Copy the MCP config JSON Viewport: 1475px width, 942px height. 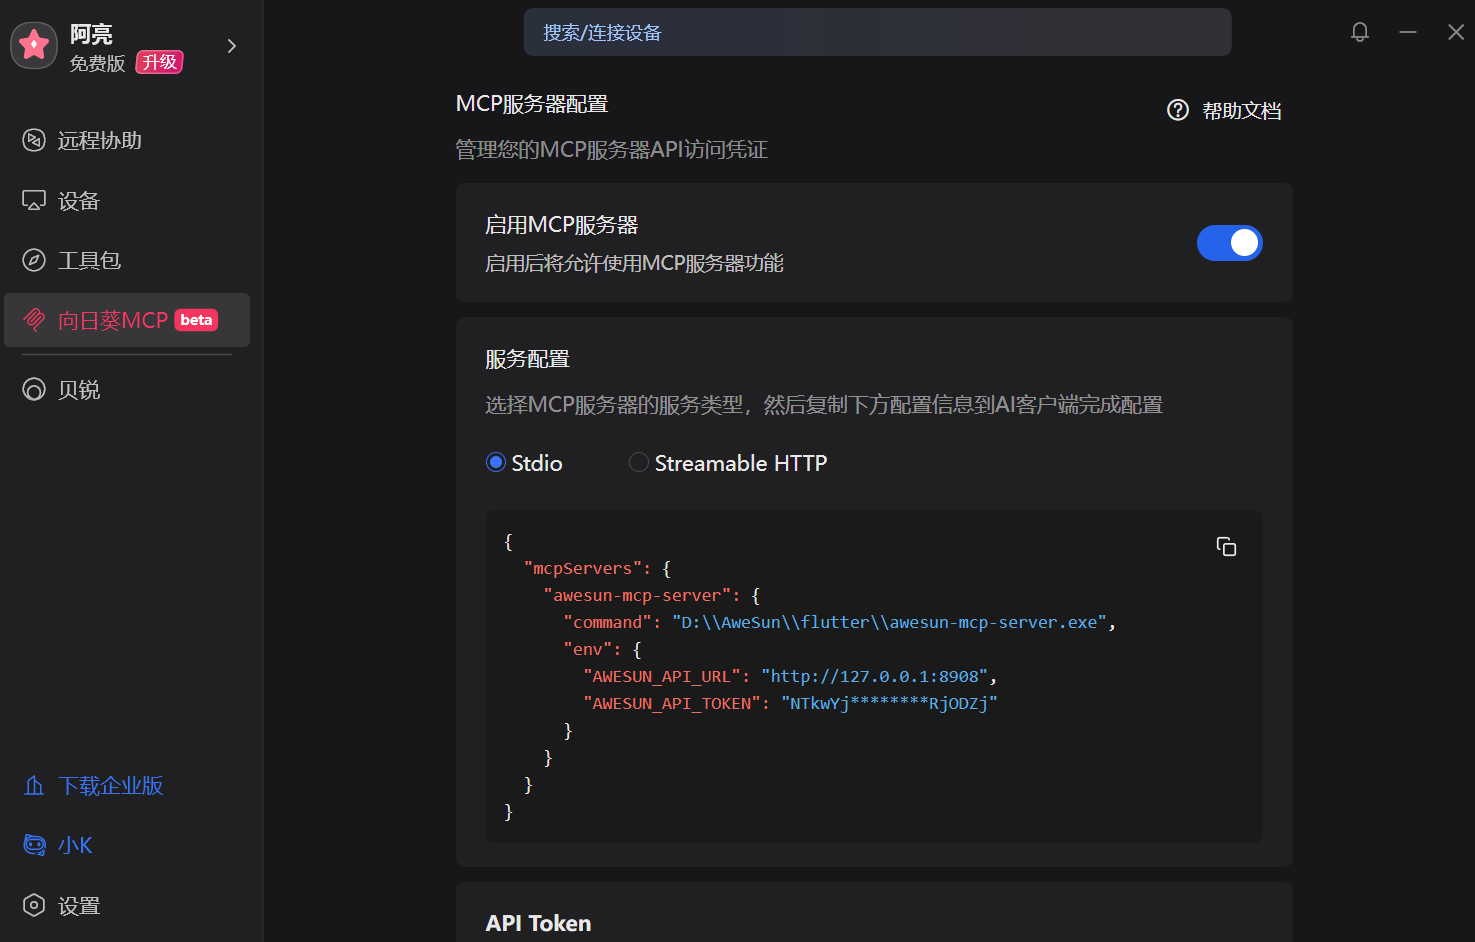pos(1226,546)
